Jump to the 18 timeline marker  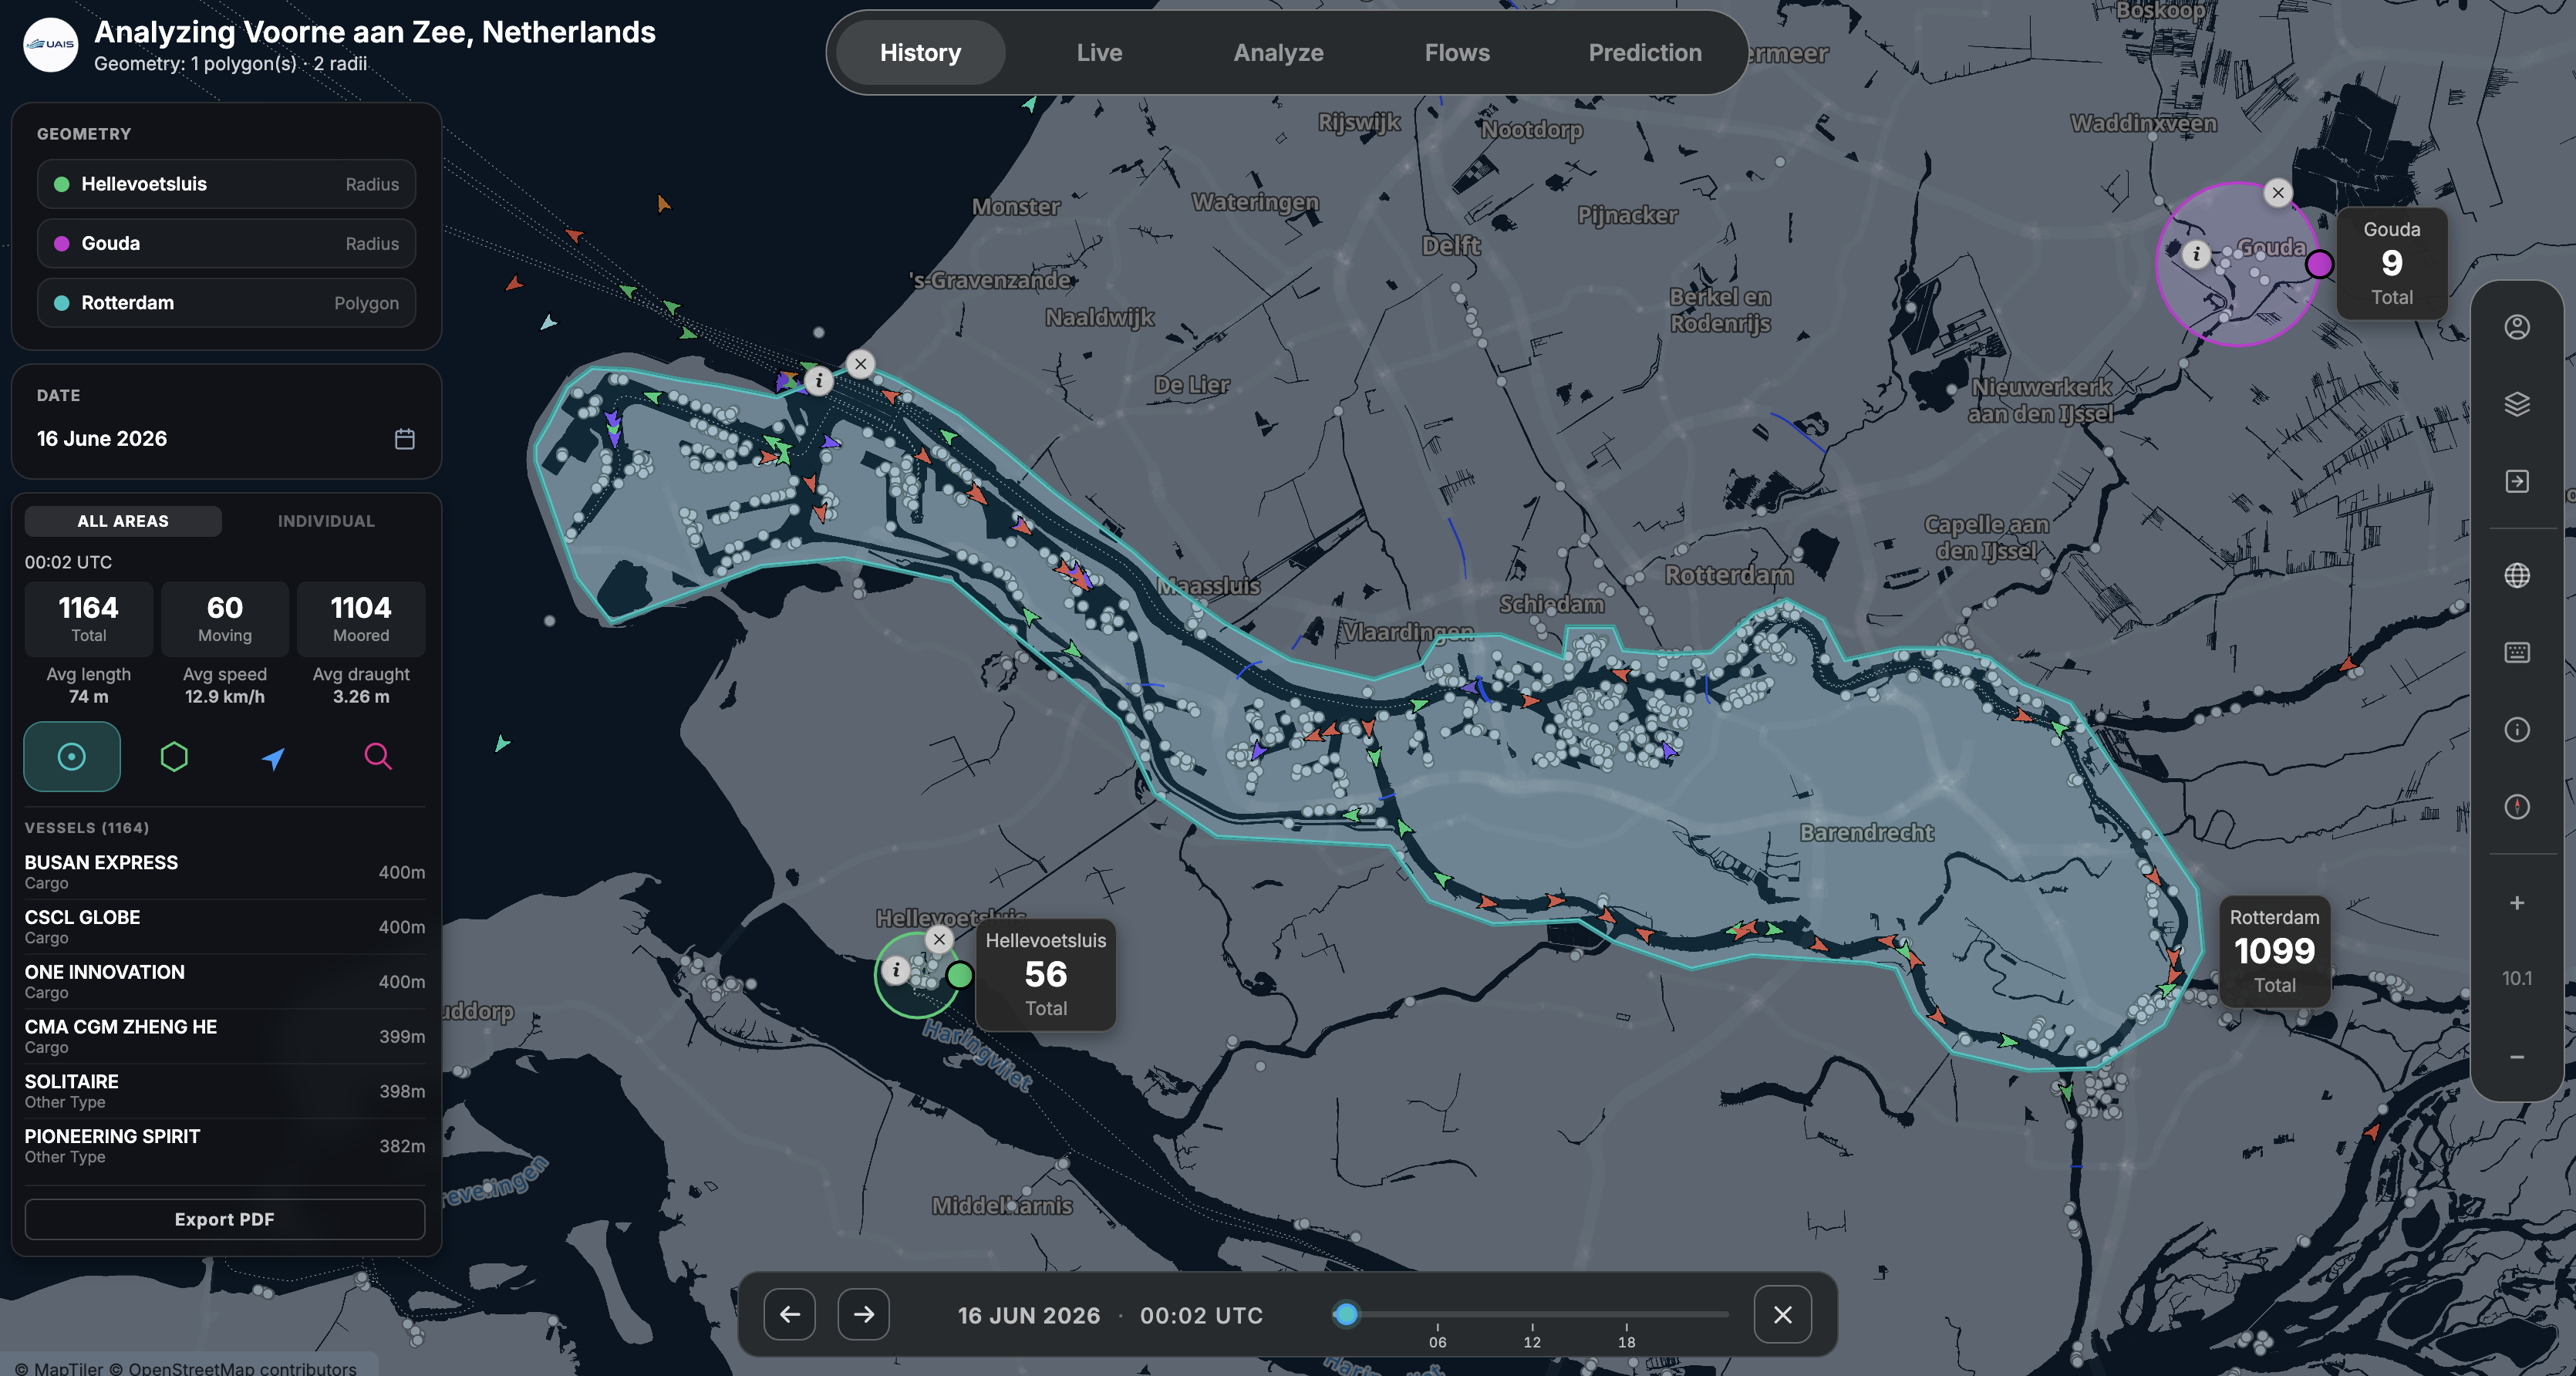click(x=1627, y=1341)
